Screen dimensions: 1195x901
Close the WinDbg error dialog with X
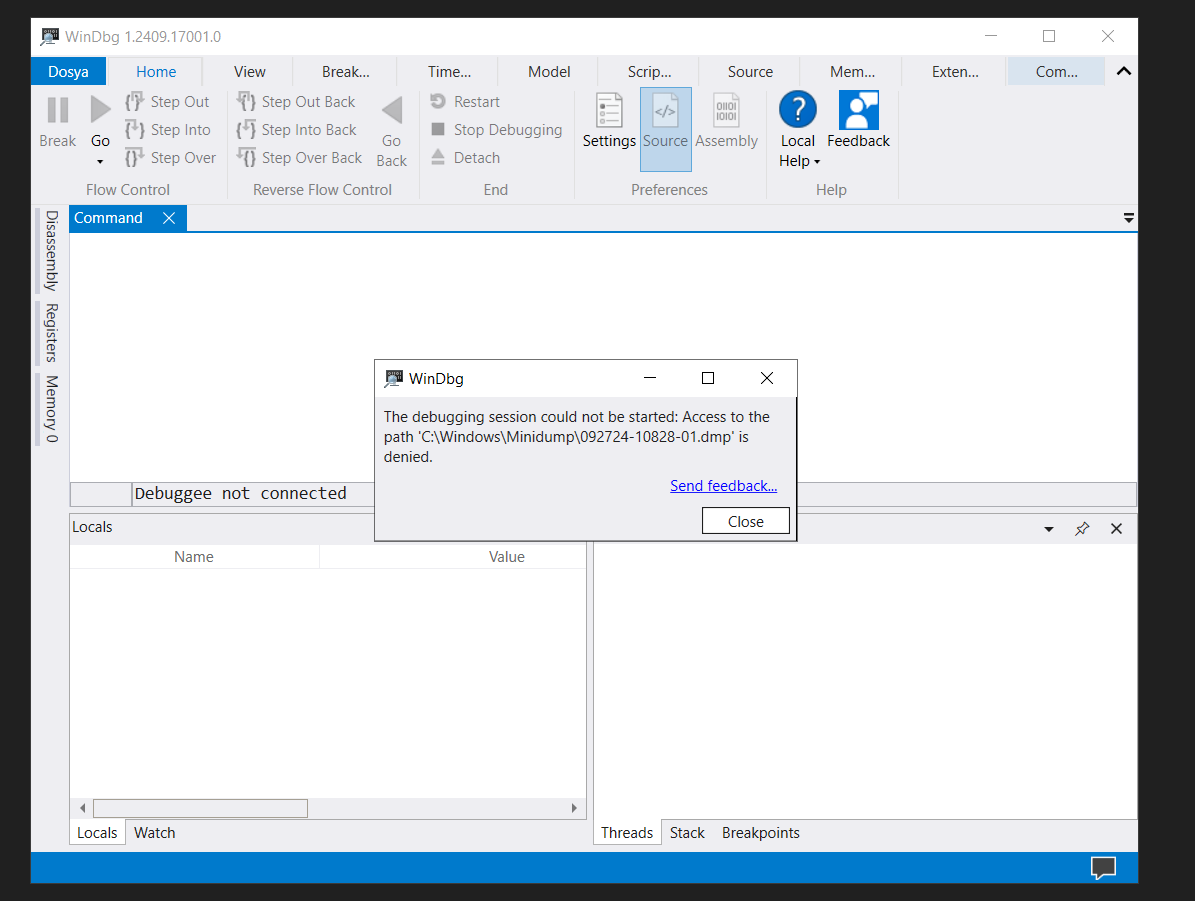pos(767,378)
